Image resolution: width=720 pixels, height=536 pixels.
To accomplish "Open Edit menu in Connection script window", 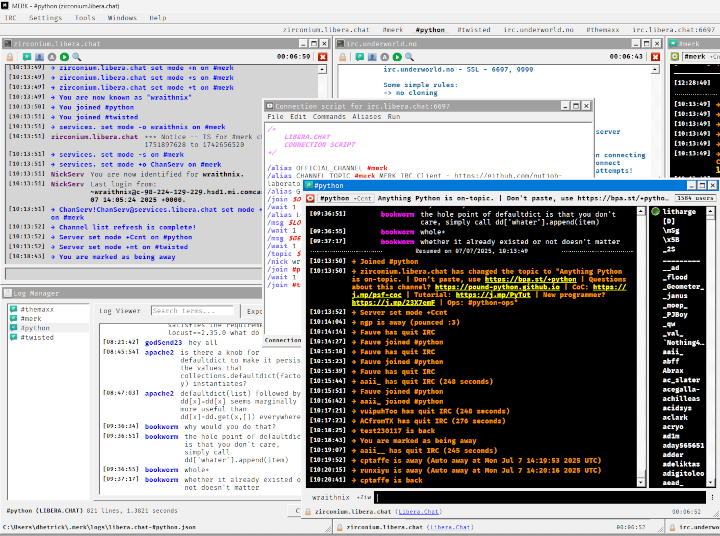I will [x=298, y=117].
